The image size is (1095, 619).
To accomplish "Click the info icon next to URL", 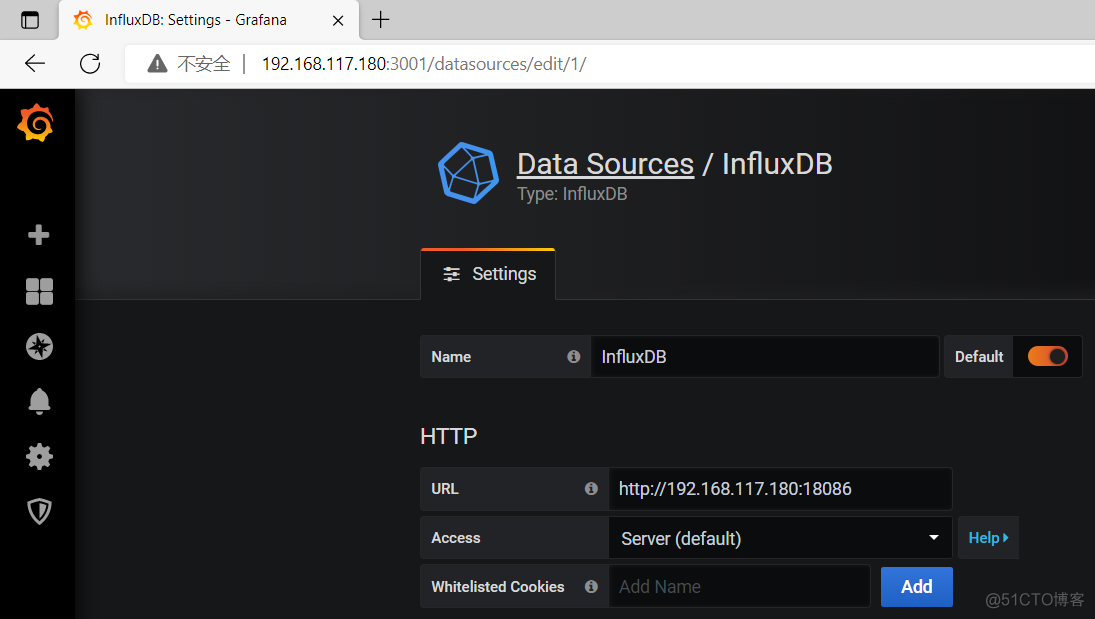I will [x=591, y=489].
